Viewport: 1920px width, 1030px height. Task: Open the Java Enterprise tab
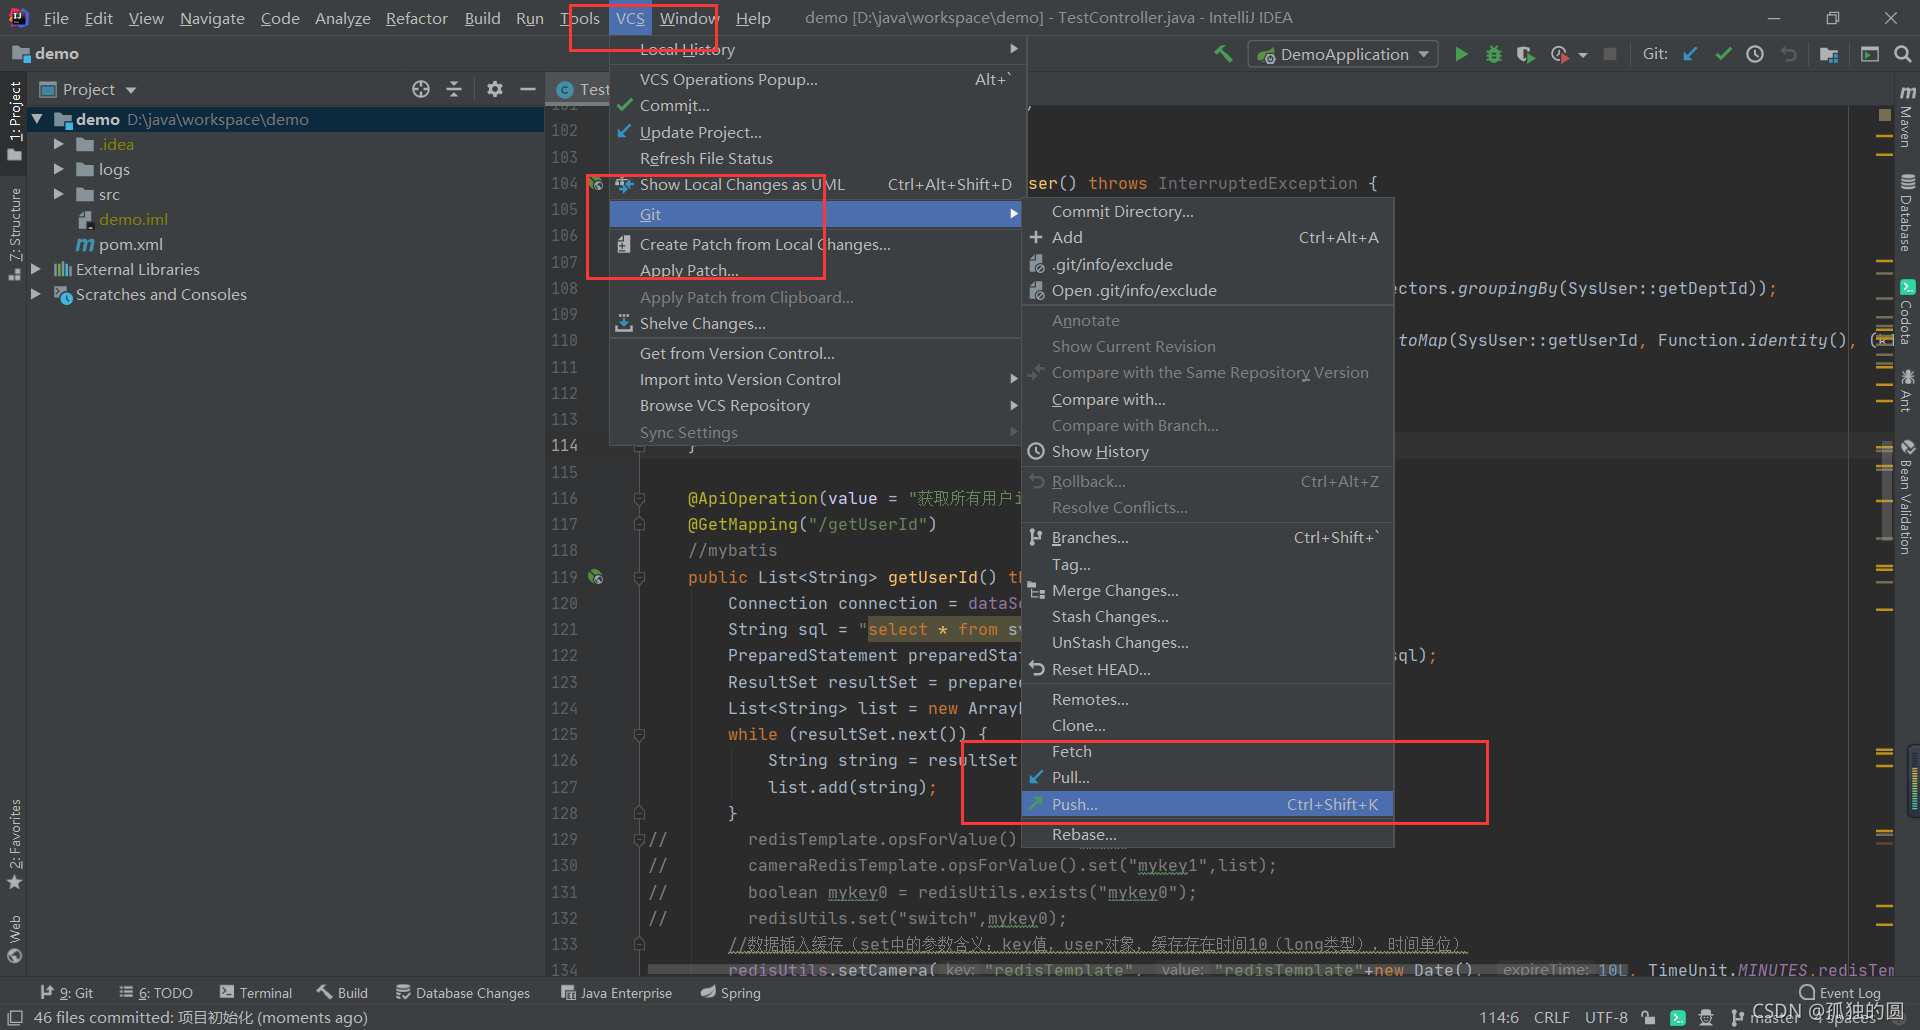tap(616, 993)
